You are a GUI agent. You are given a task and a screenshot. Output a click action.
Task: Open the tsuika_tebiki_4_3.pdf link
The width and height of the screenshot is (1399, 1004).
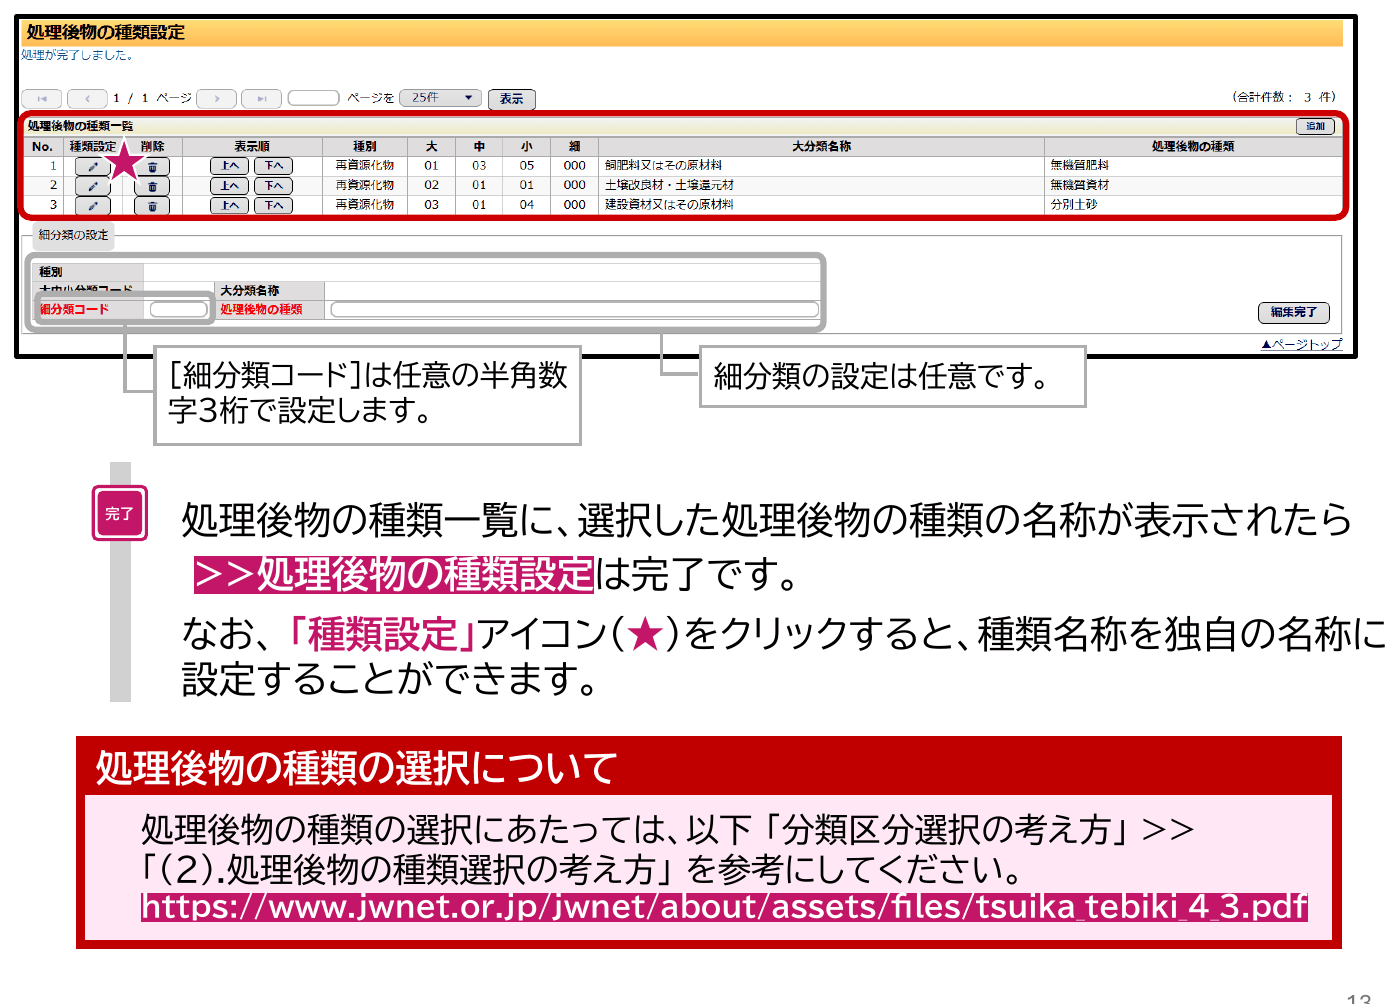(x=725, y=906)
